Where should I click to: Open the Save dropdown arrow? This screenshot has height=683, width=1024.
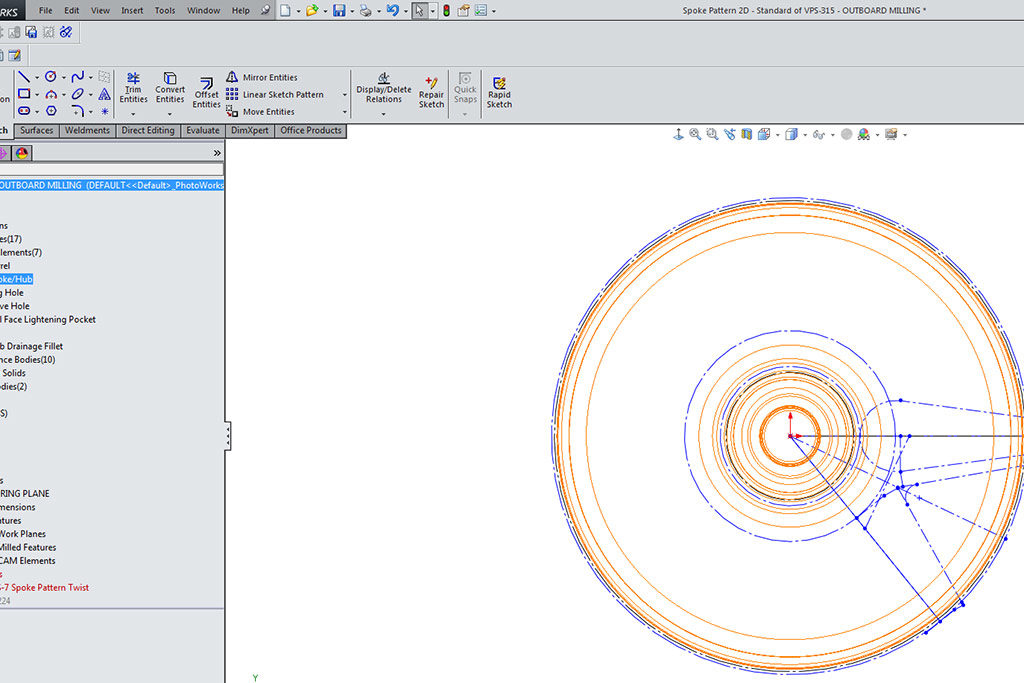[351, 11]
